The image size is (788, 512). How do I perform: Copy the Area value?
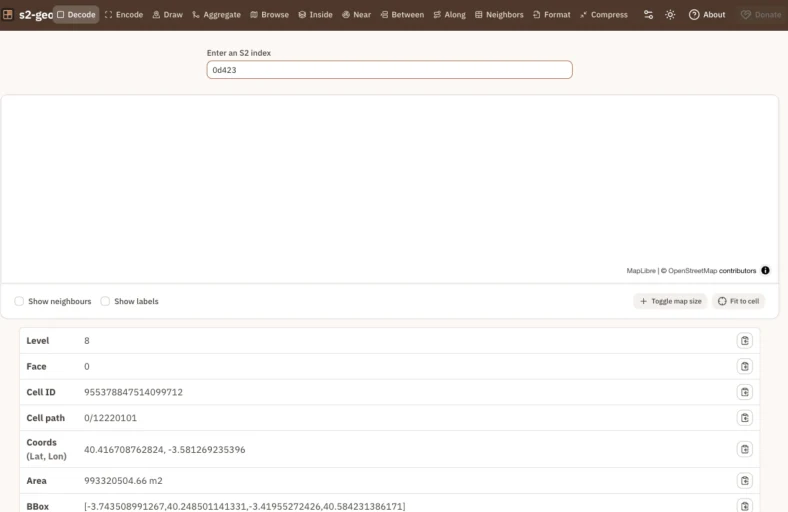pyautogui.click(x=744, y=480)
